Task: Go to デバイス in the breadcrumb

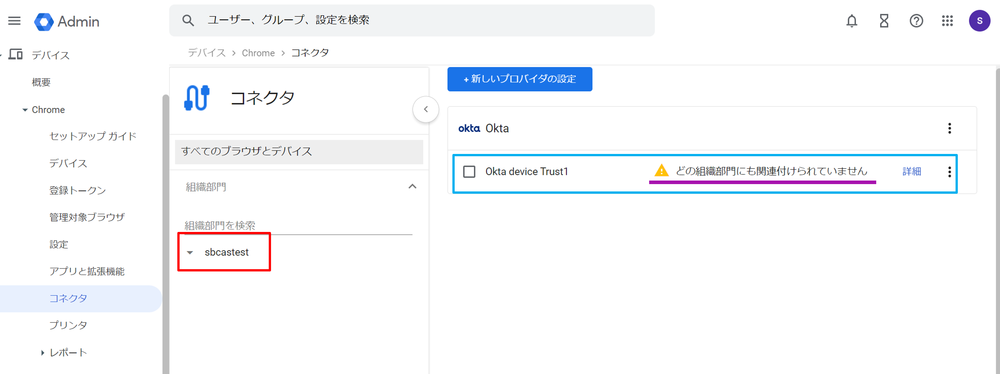Action: coord(207,53)
